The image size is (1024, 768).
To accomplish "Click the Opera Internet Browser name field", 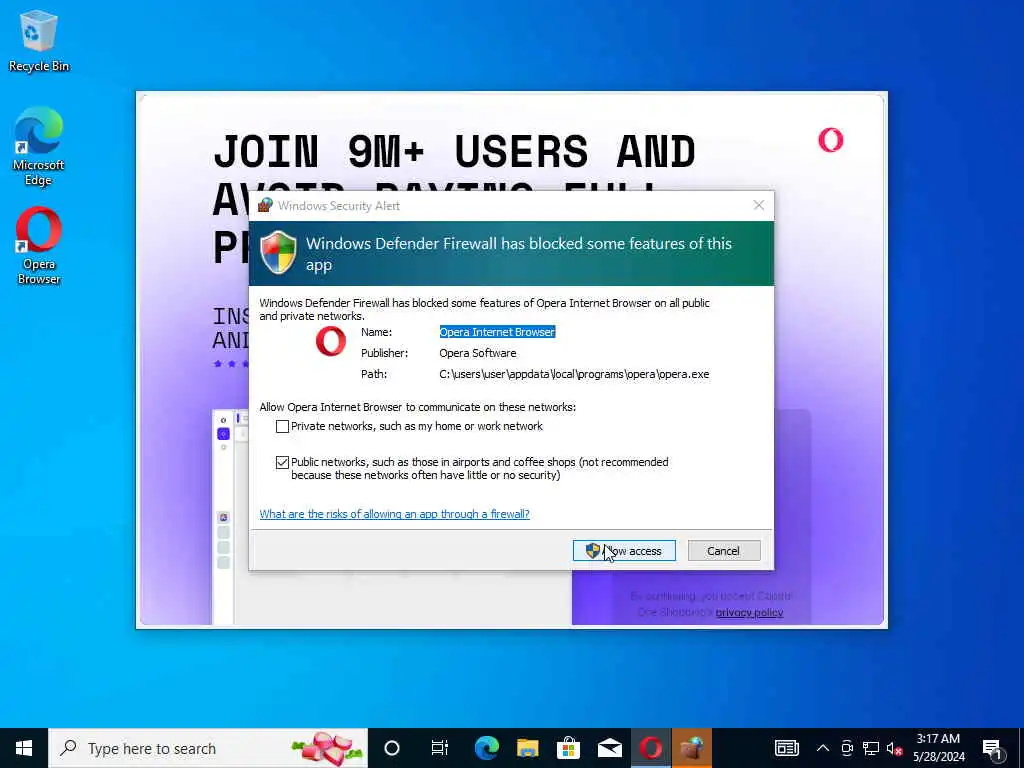I will pos(497,332).
